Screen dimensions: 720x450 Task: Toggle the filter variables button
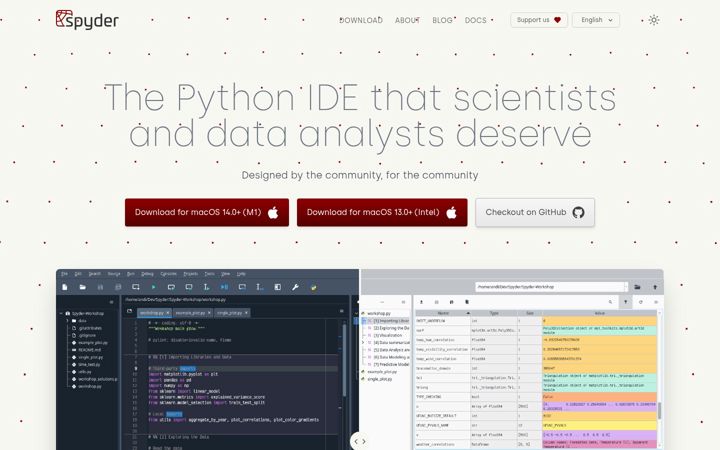pos(625,302)
